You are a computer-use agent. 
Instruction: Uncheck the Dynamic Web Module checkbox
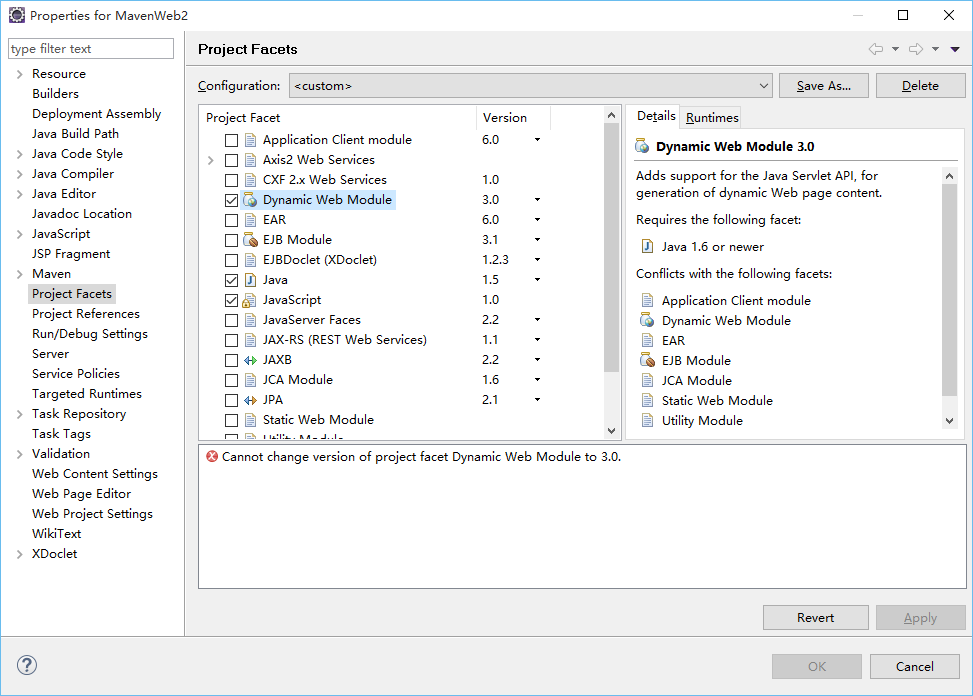tap(232, 200)
